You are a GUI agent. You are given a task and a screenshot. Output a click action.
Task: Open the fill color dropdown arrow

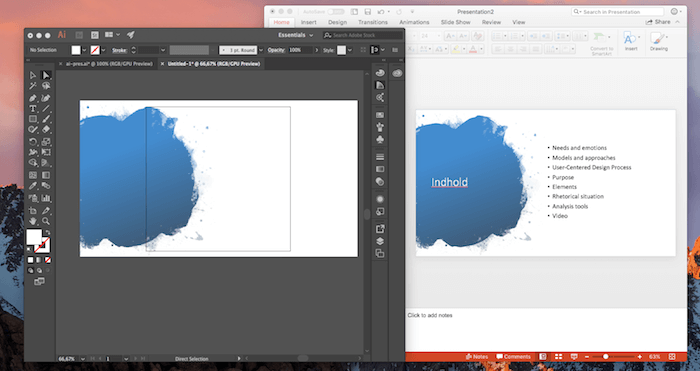[84, 50]
